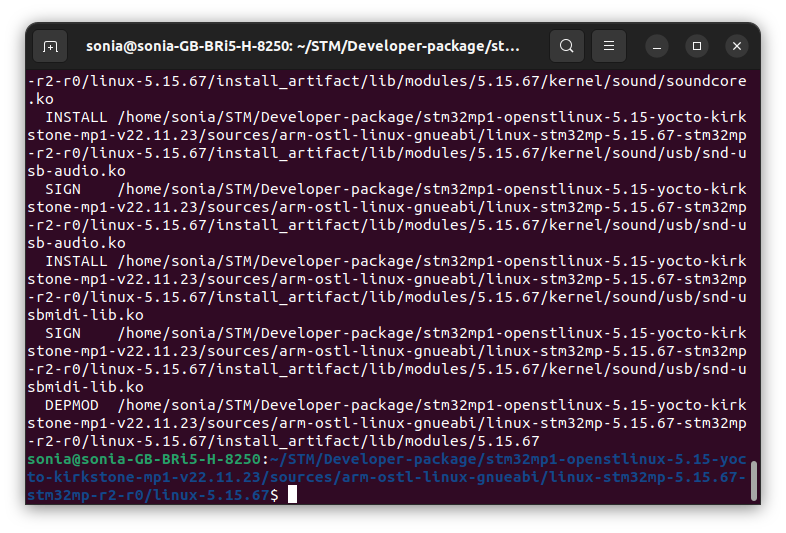Click the first SIGN keyword
Screen dimensions: 786x533
pyautogui.click(x=63, y=190)
